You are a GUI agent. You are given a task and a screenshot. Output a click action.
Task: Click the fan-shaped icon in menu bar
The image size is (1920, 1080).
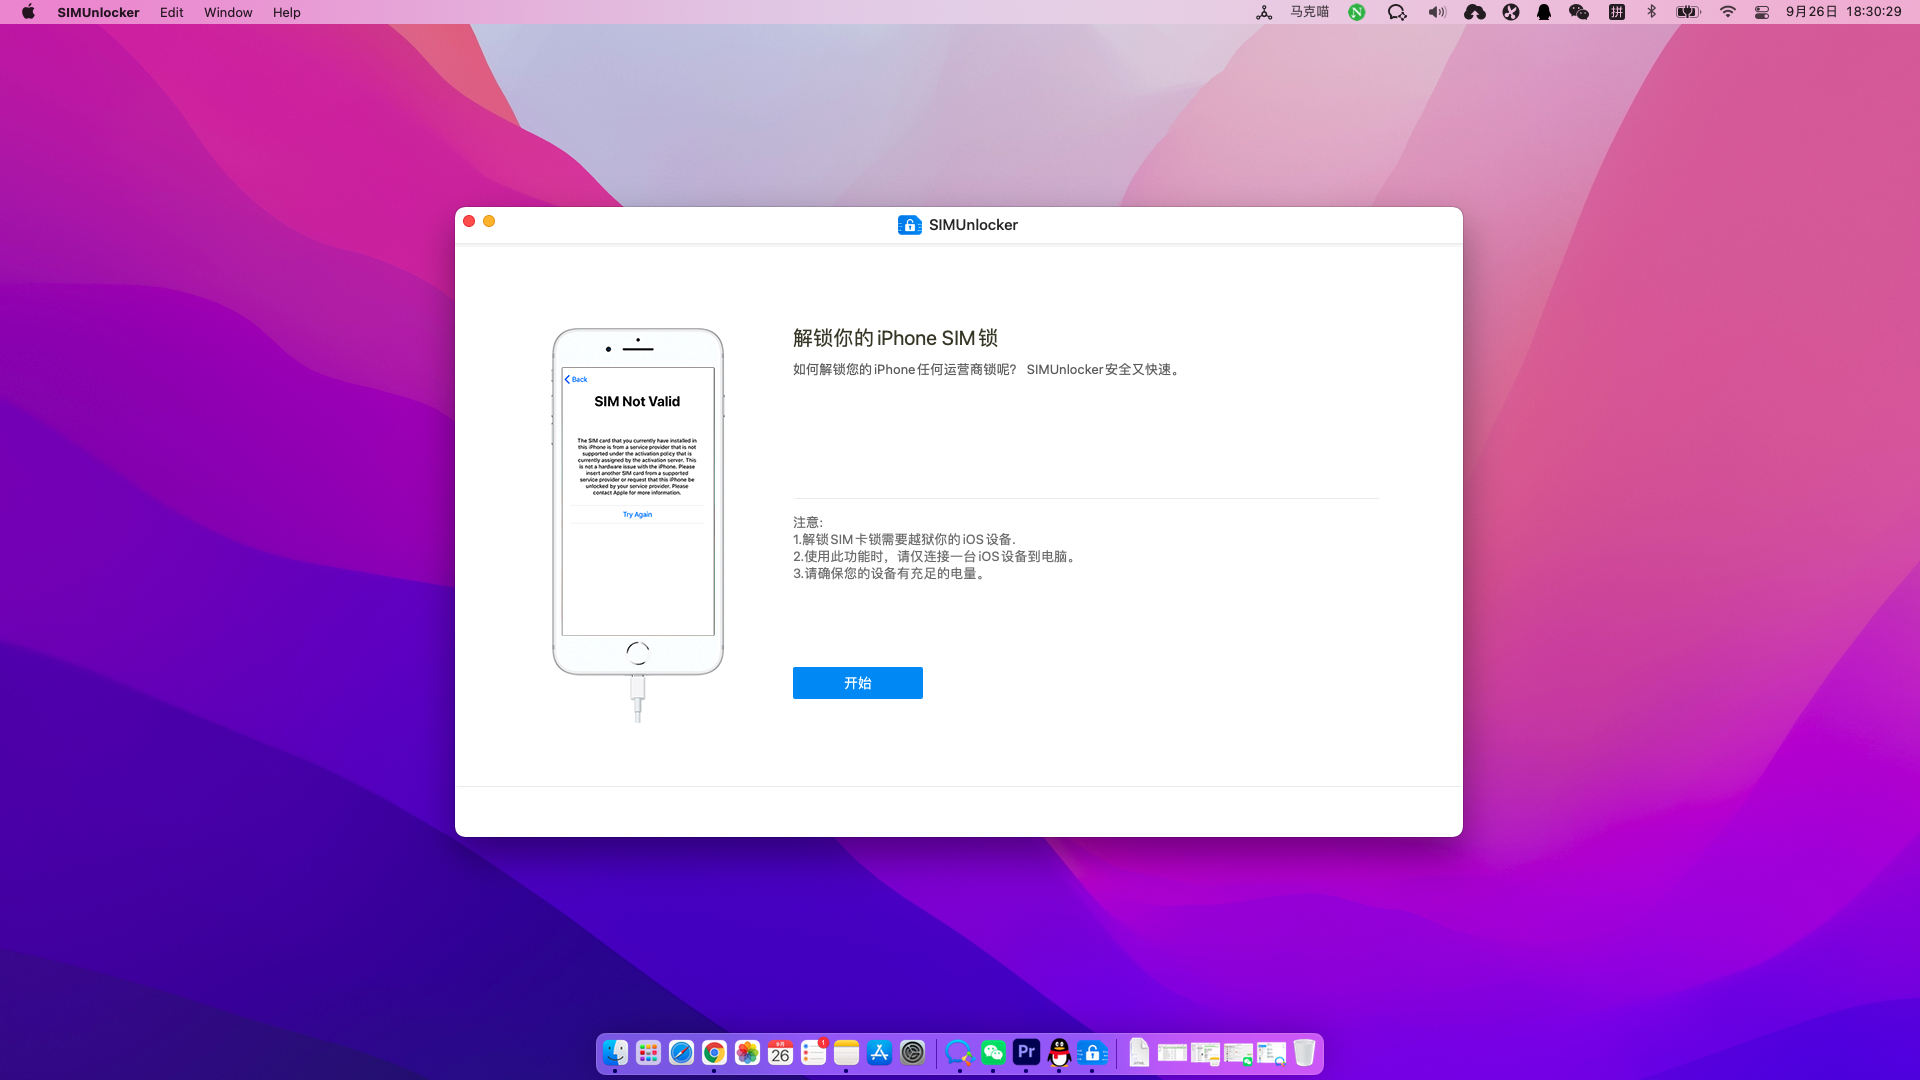coord(1511,12)
